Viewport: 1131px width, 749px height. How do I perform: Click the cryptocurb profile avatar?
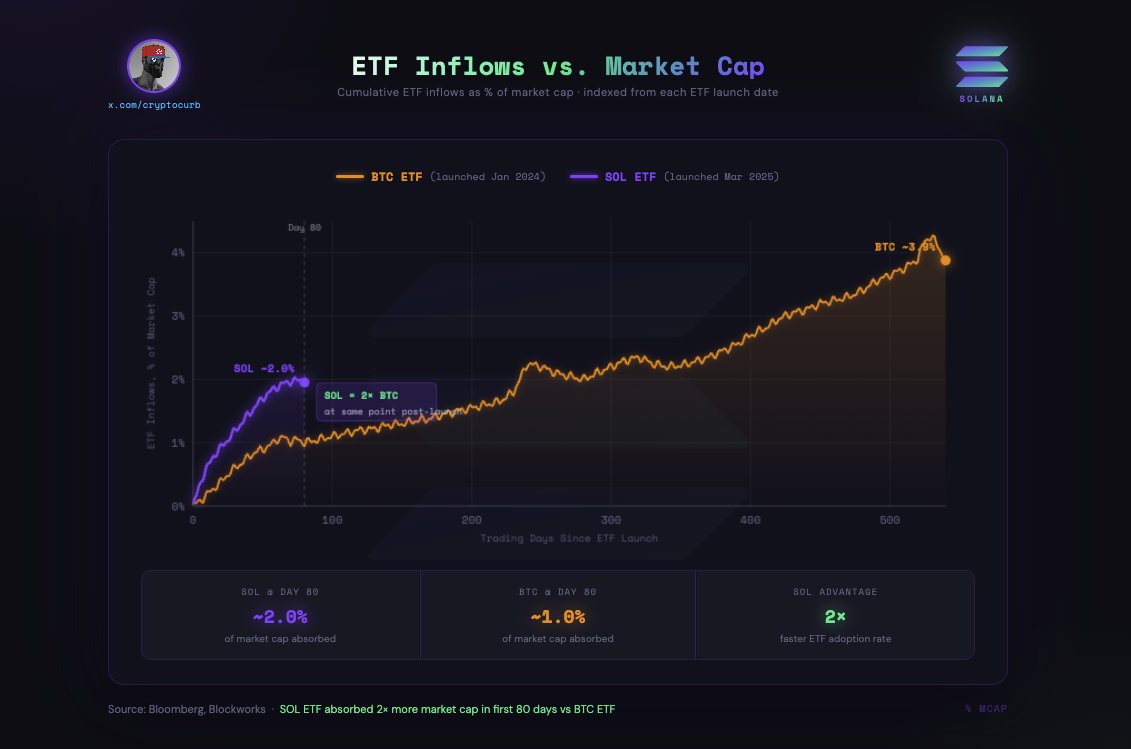(x=154, y=65)
